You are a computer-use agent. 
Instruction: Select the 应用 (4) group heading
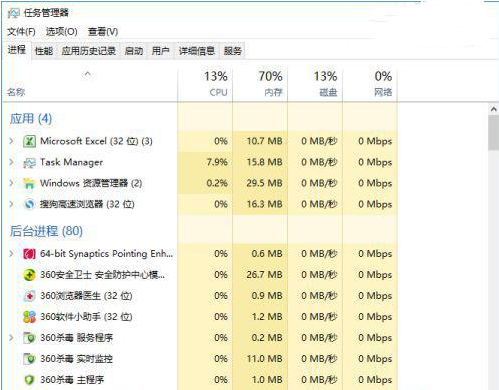point(31,118)
